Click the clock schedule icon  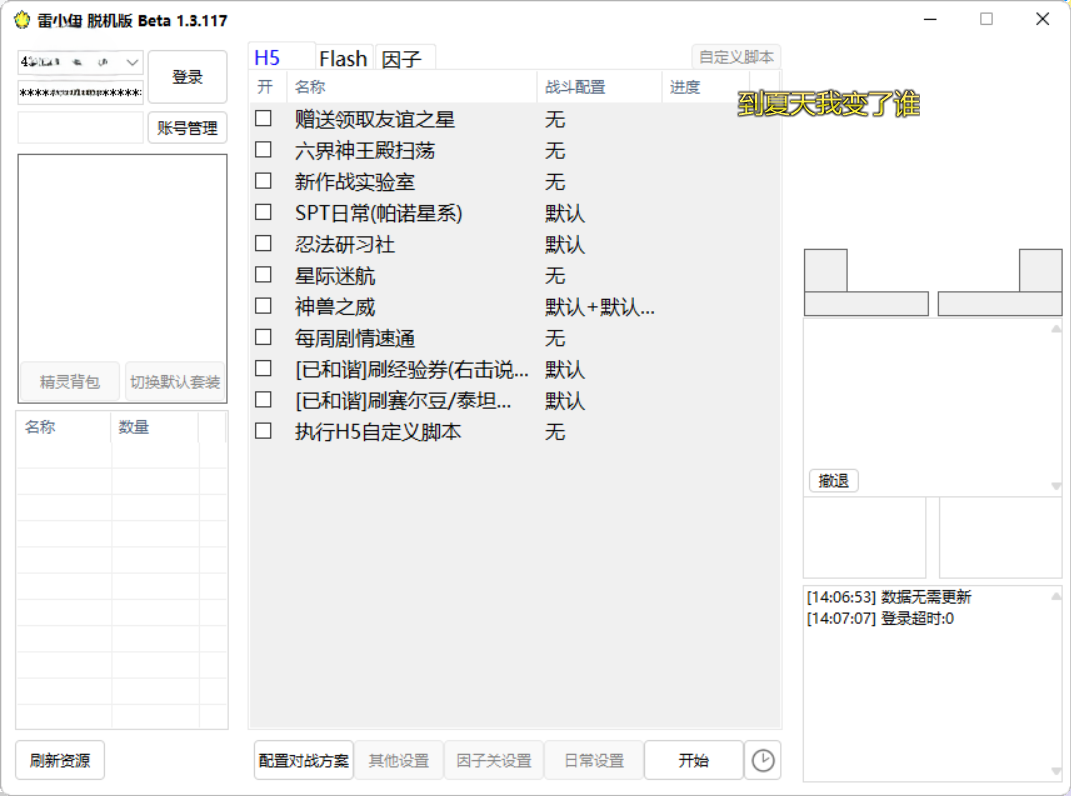click(x=762, y=761)
